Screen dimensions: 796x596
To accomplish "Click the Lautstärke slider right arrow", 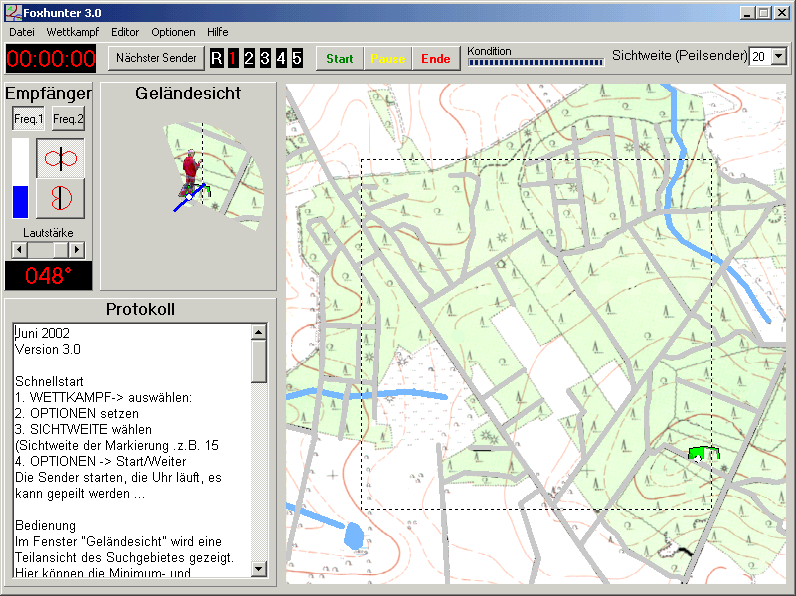I will pos(77,249).
